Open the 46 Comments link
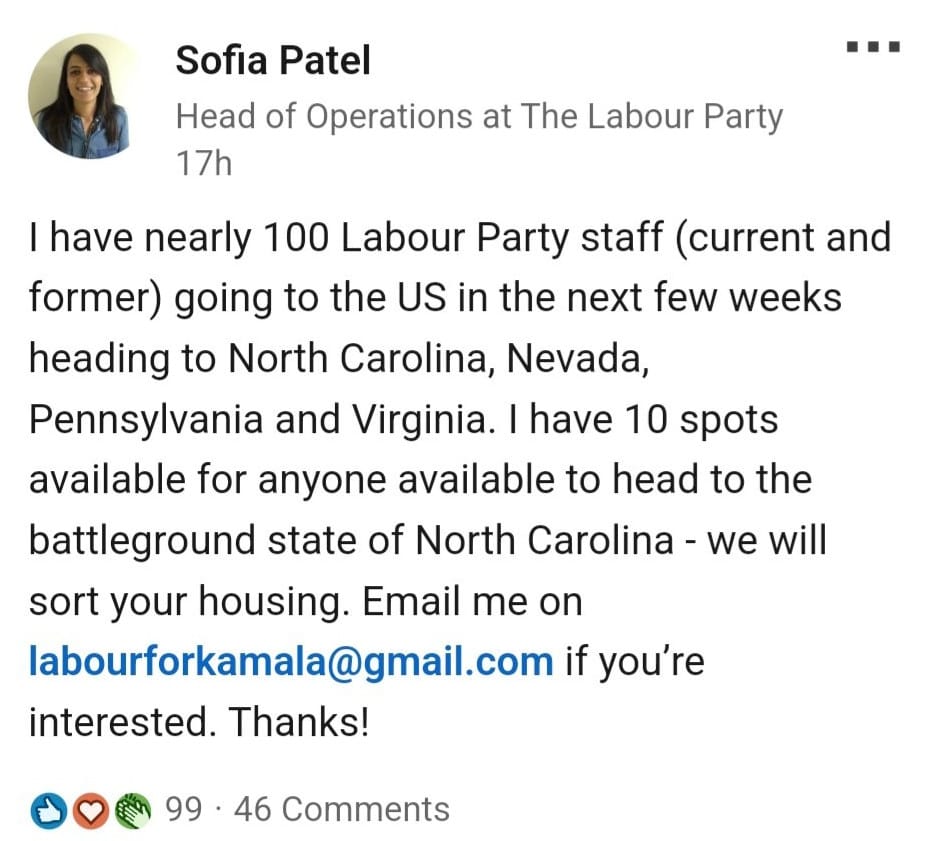This screenshot has width=928, height=841. 341,809
